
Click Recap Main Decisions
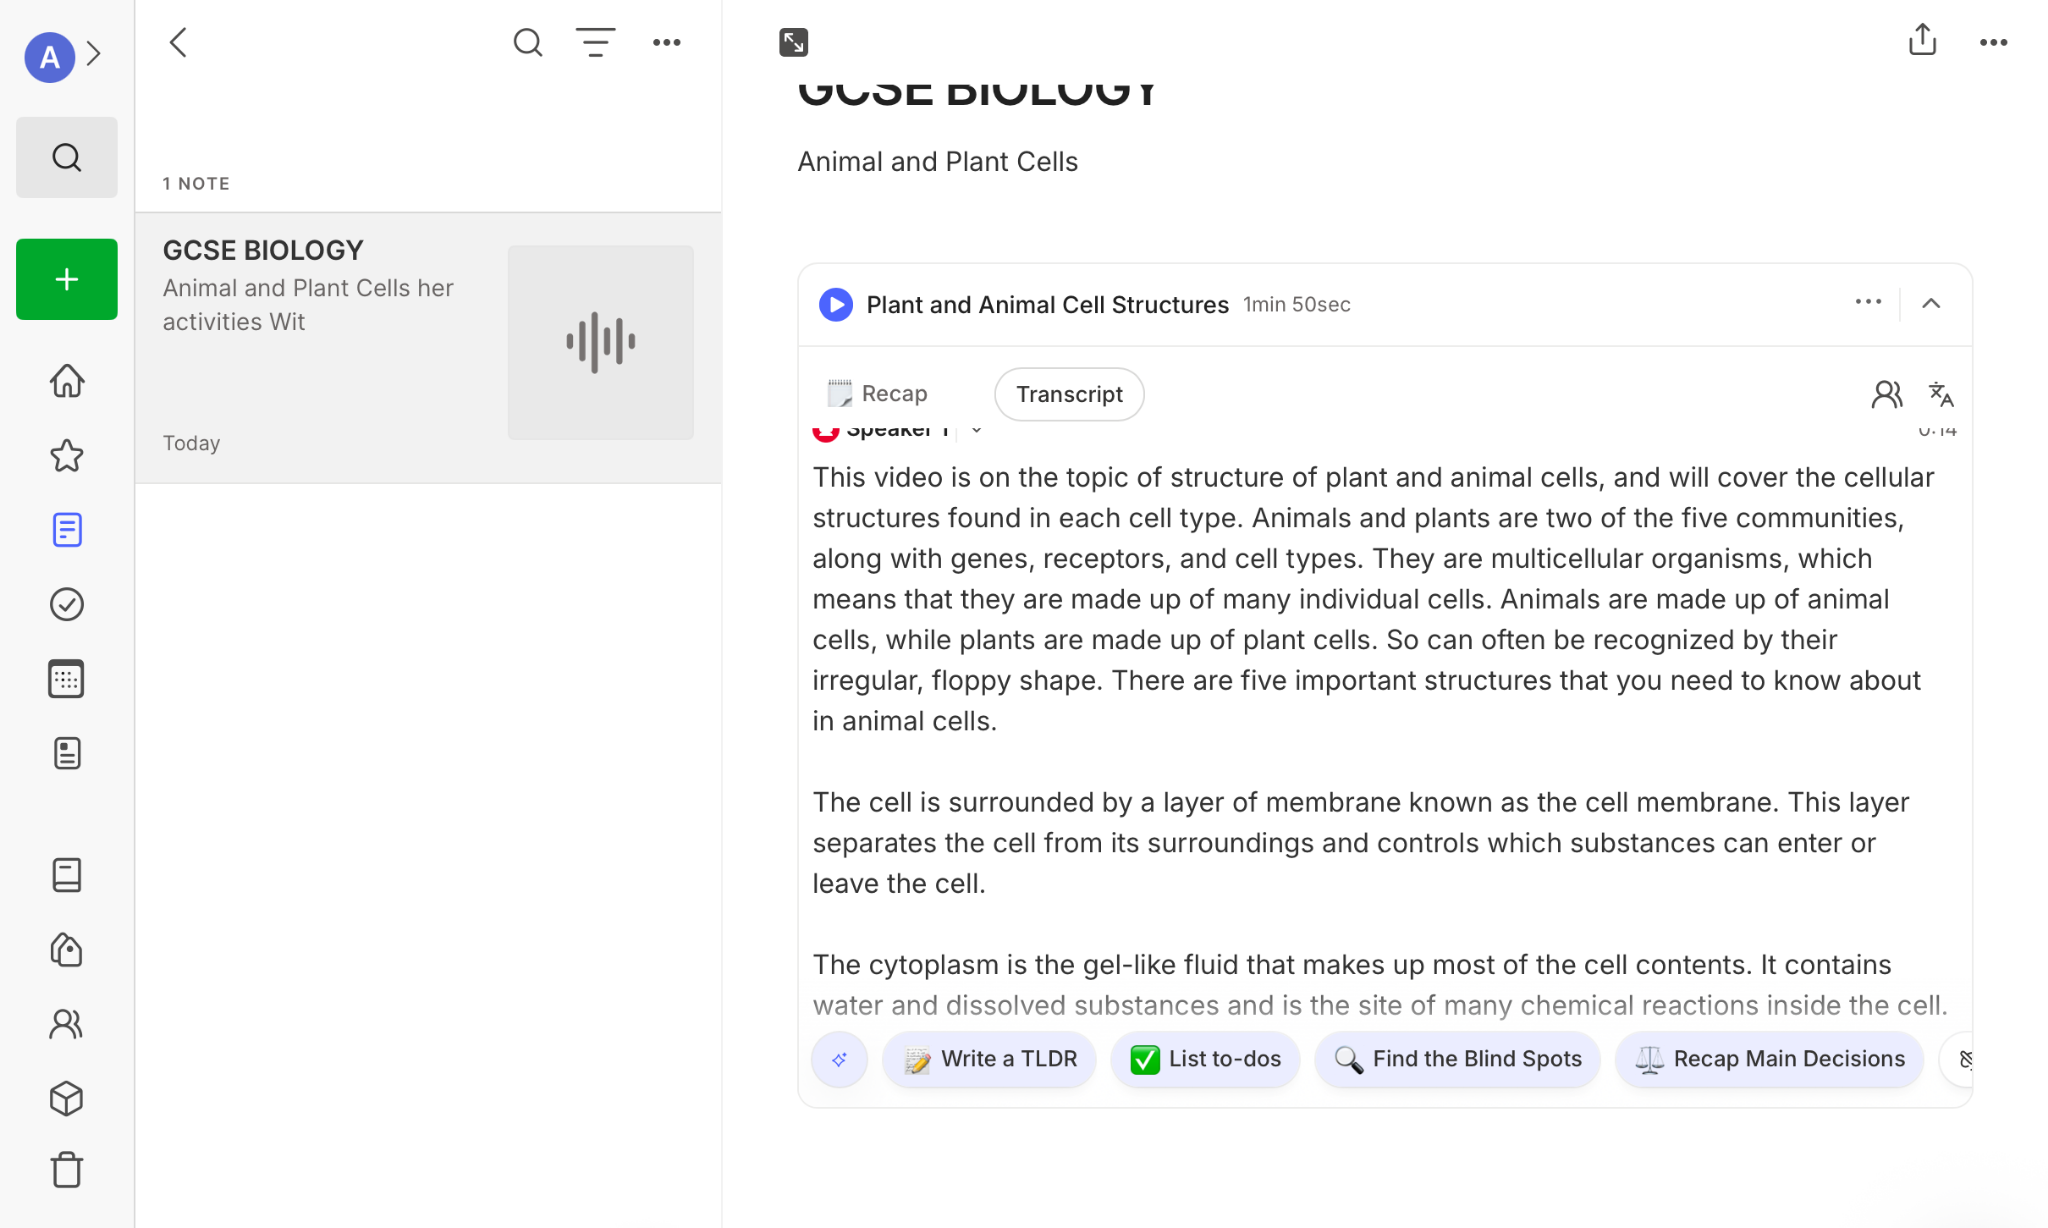pos(1769,1059)
